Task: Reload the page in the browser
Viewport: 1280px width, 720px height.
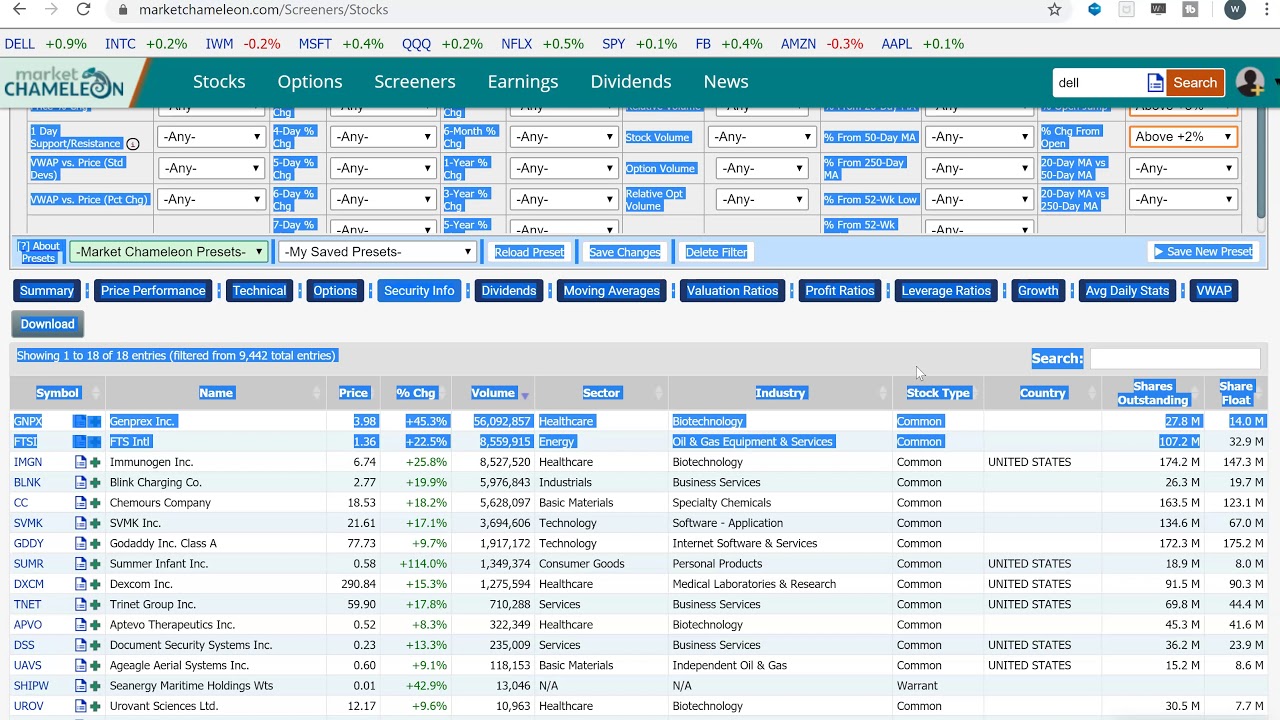Action: coord(84,10)
